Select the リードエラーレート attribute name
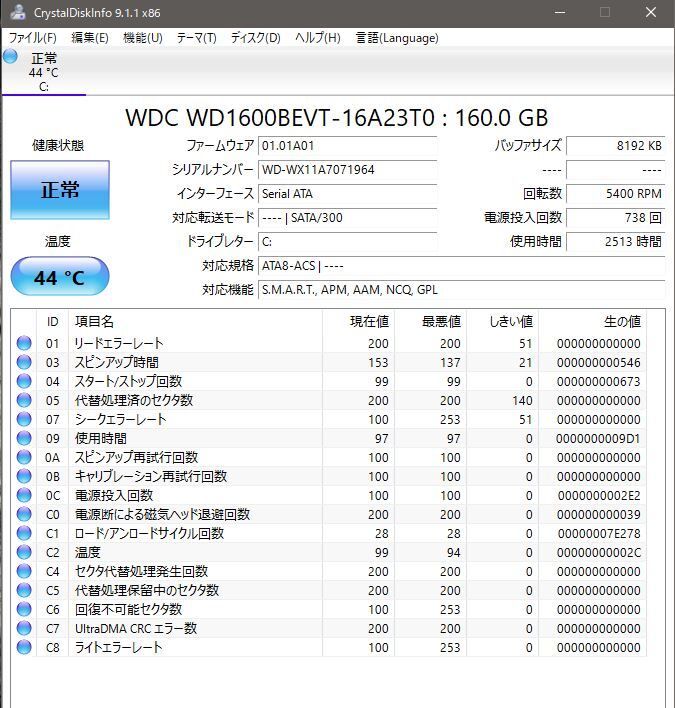Viewport: 675px width, 708px height. tap(119, 344)
